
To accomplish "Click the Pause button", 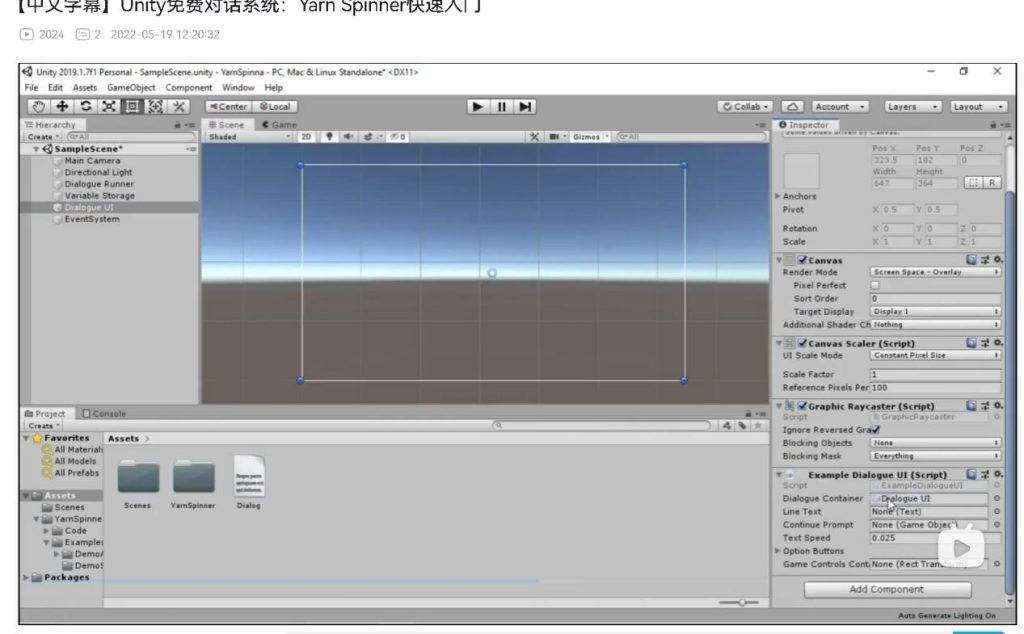I will (x=502, y=106).
